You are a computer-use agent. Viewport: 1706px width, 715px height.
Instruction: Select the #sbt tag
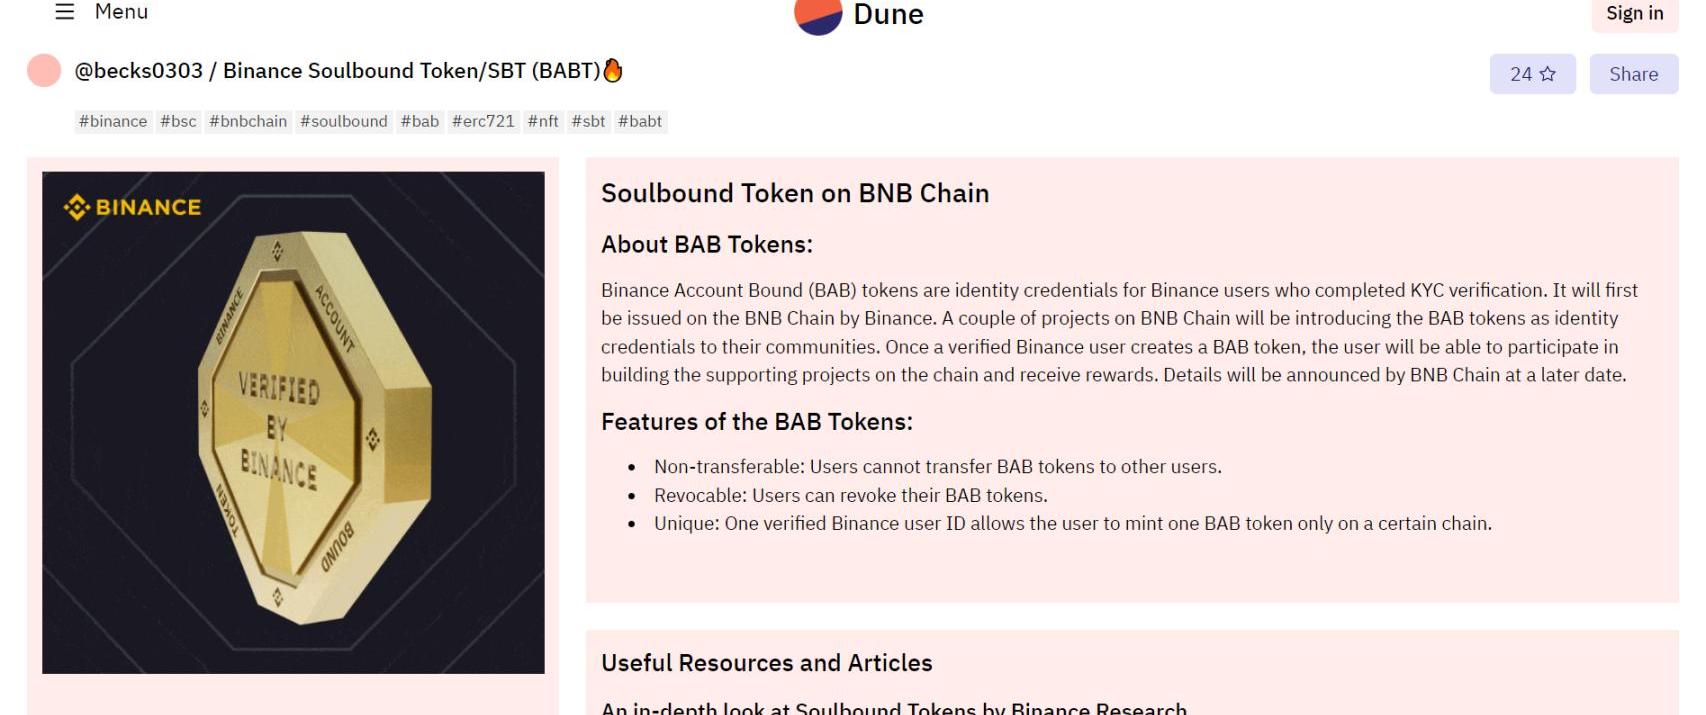588,122
